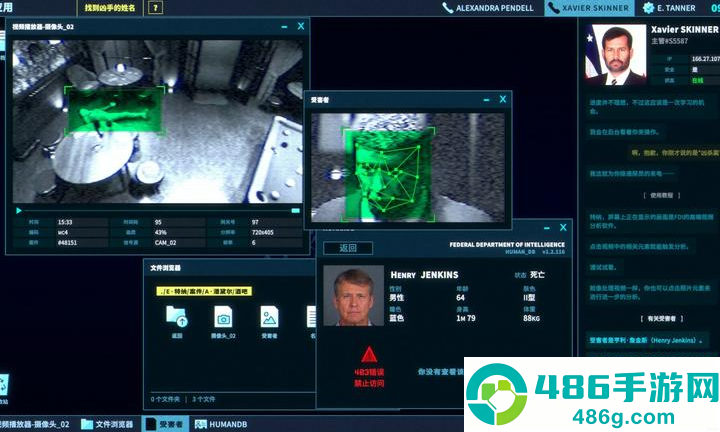This screenshot has height=432, width=720.
Task: Click the 文件浏览器 window title bar
Action: pyautogui.click(x=230, y=268)
